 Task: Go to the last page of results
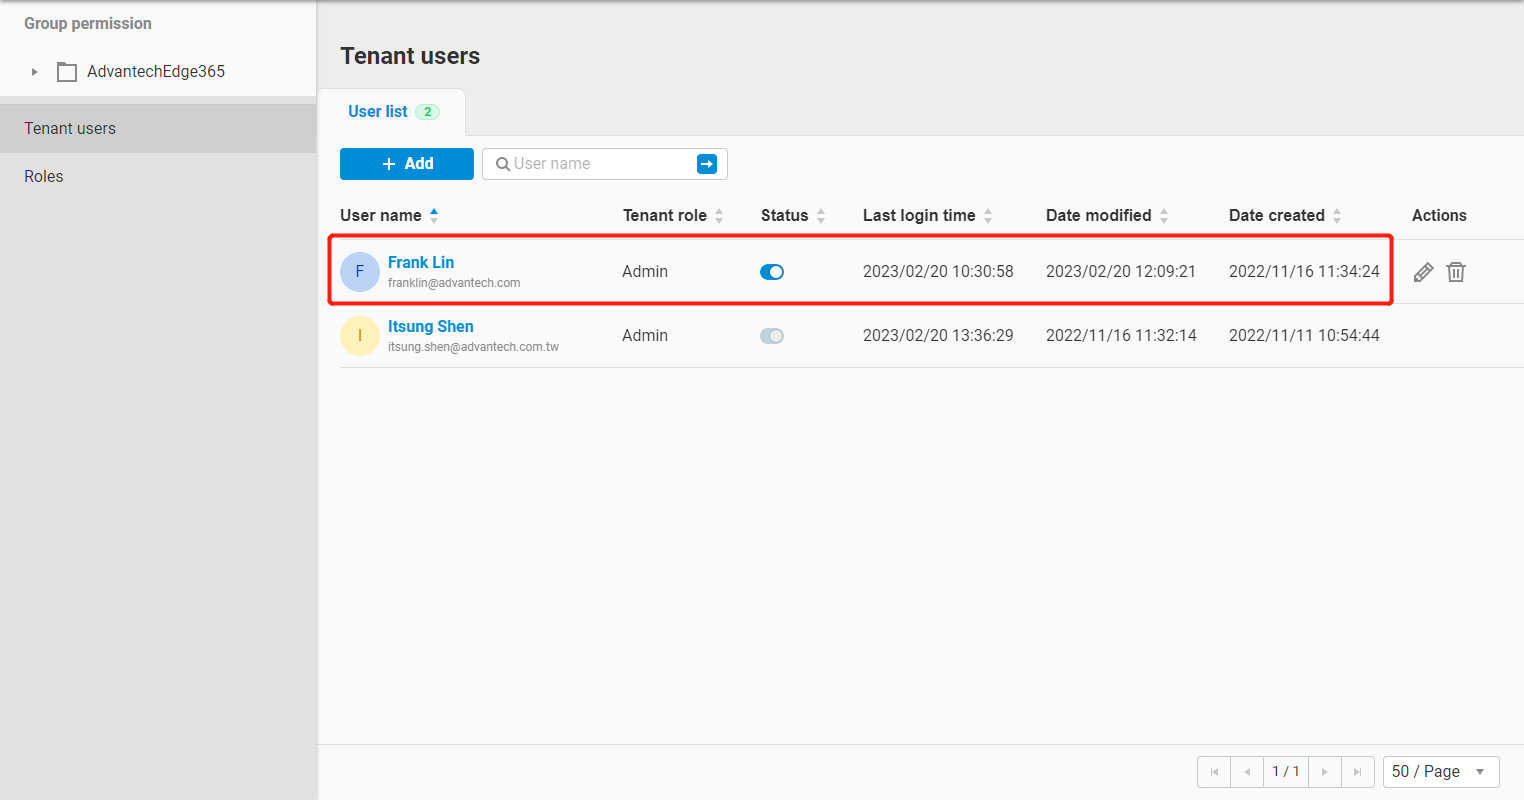click(1357, 772)
